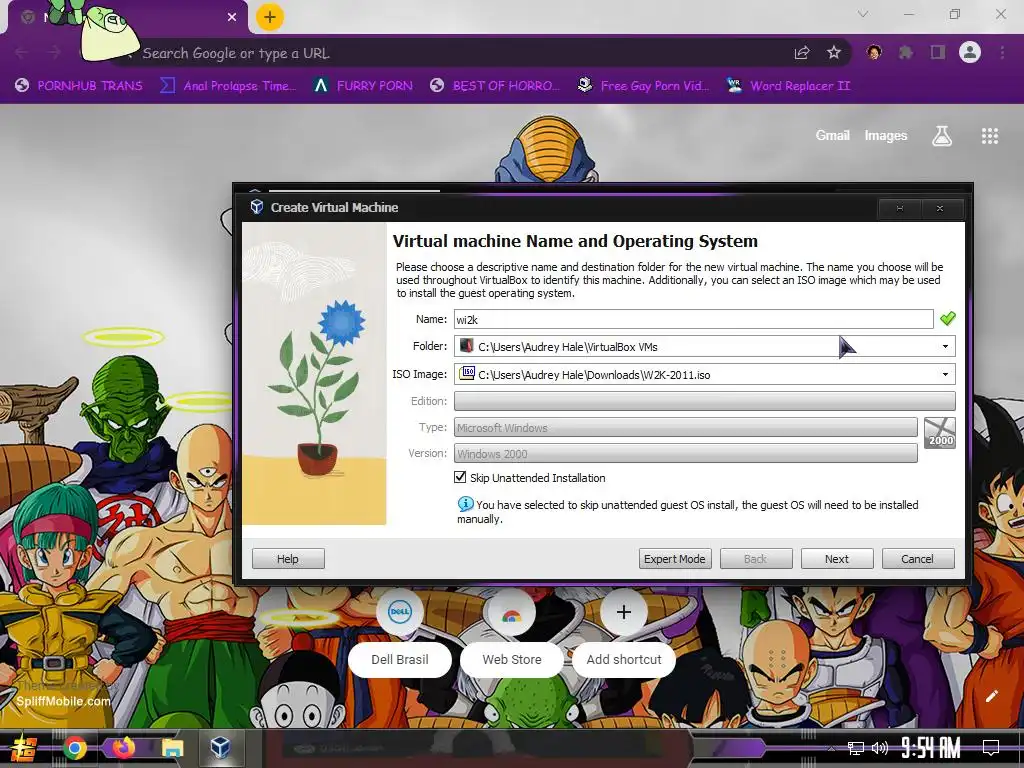Open the Chrome profile avatar icon
Screen dimensions: 1024x768
[970, 52]
